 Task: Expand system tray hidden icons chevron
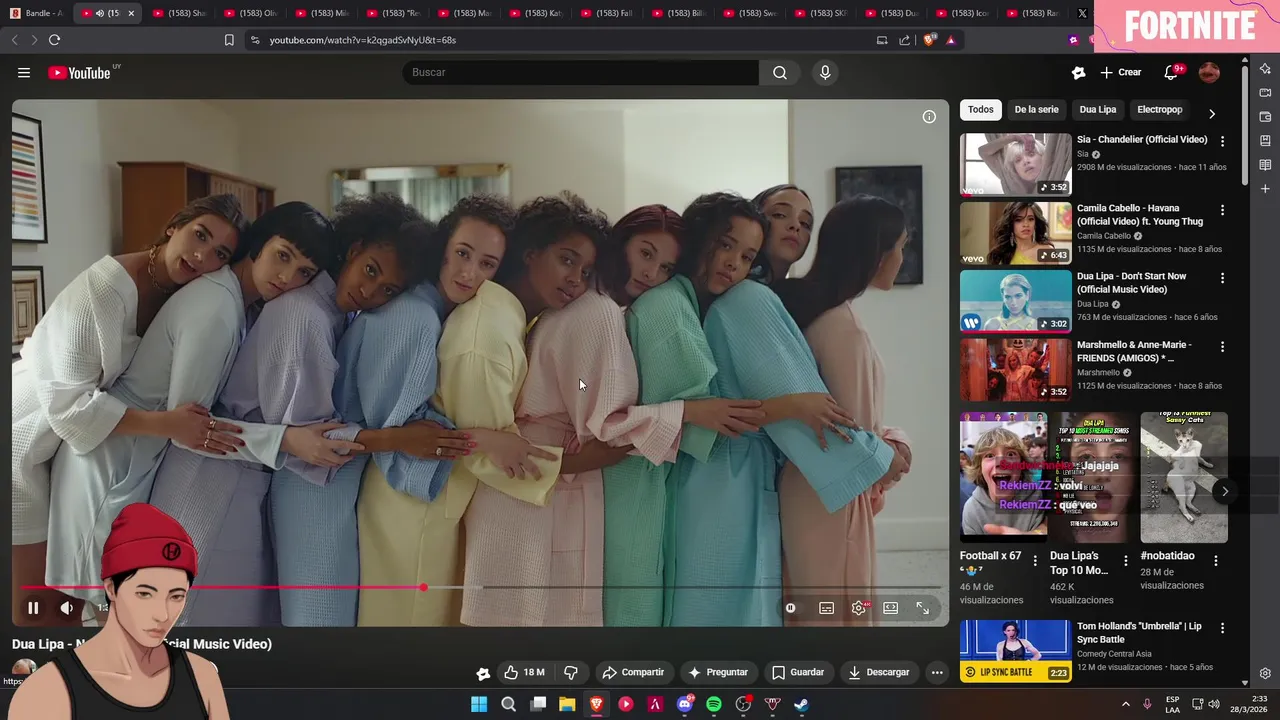click(x=1125, y=704)
